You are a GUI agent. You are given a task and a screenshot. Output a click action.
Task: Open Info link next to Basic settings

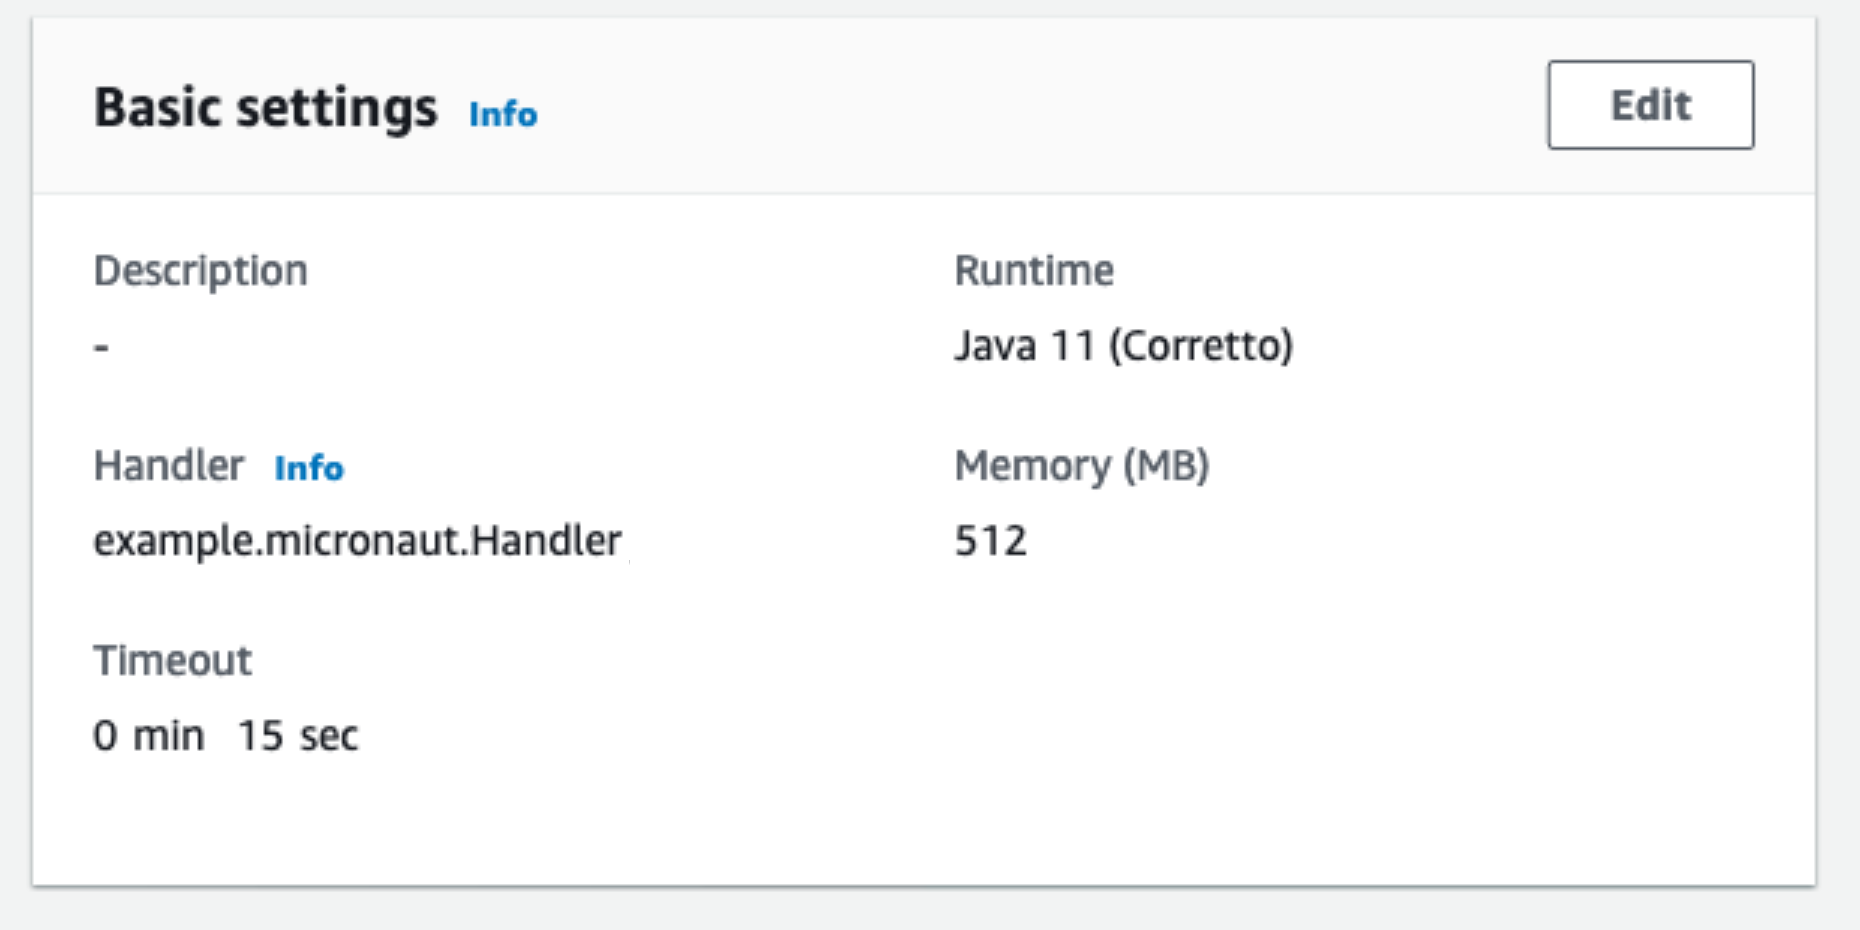[503, 114]
